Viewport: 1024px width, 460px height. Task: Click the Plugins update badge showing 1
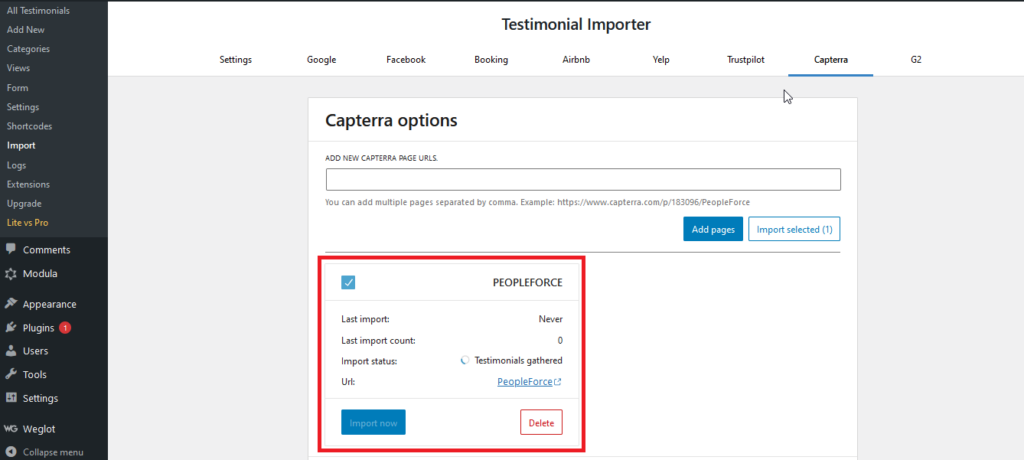tap(65, 328)
